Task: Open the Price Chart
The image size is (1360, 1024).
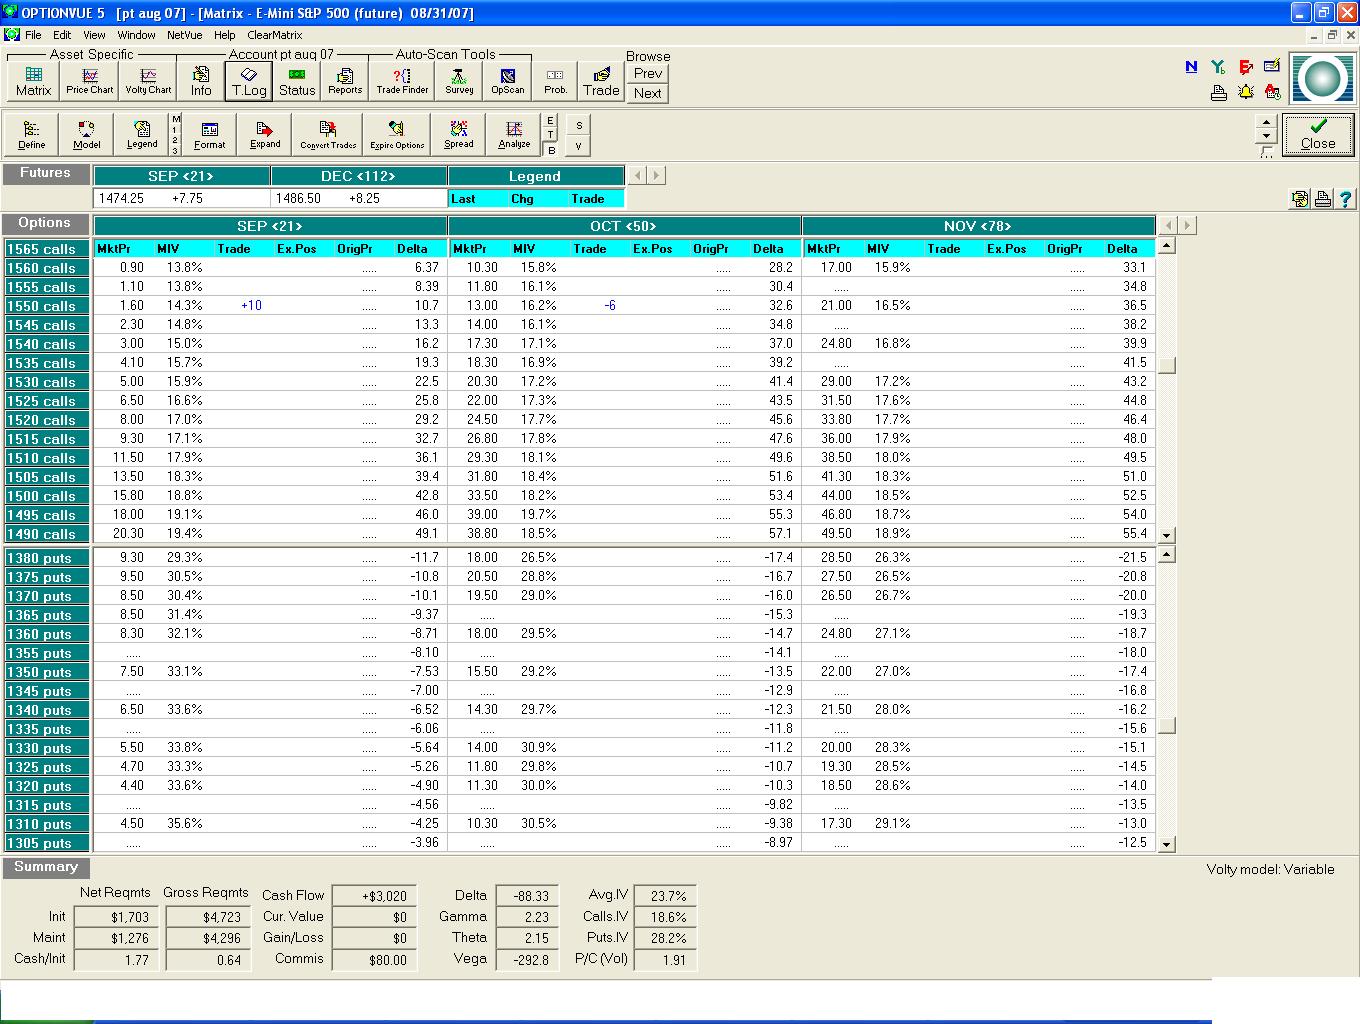Action: point(90,80)
